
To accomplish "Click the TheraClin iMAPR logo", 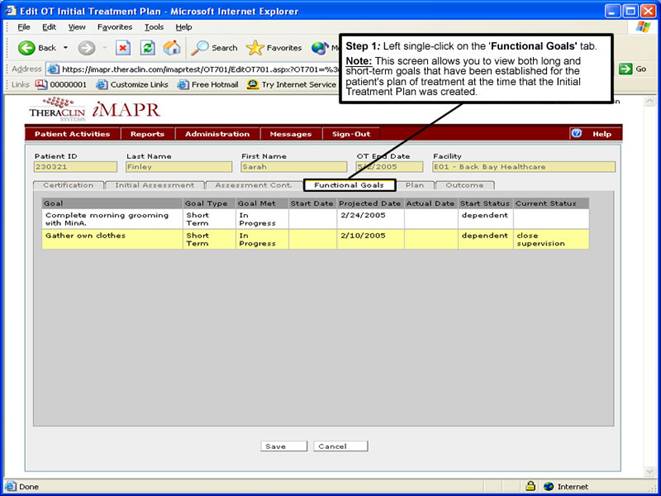I will pyautogui.click(x=88, y=109).
